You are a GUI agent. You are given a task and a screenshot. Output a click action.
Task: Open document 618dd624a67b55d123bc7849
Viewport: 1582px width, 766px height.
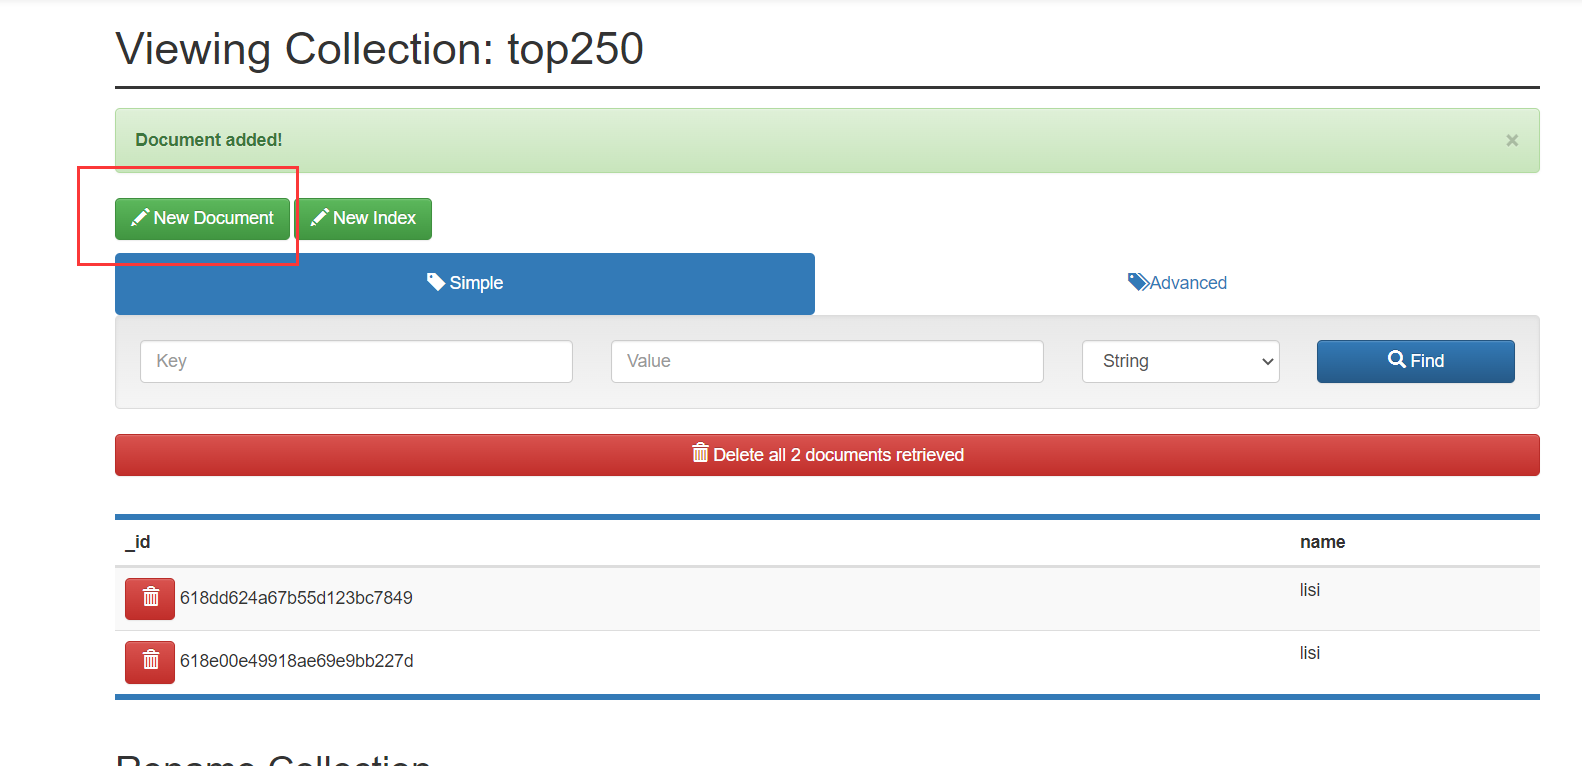(x=296, y=598)
